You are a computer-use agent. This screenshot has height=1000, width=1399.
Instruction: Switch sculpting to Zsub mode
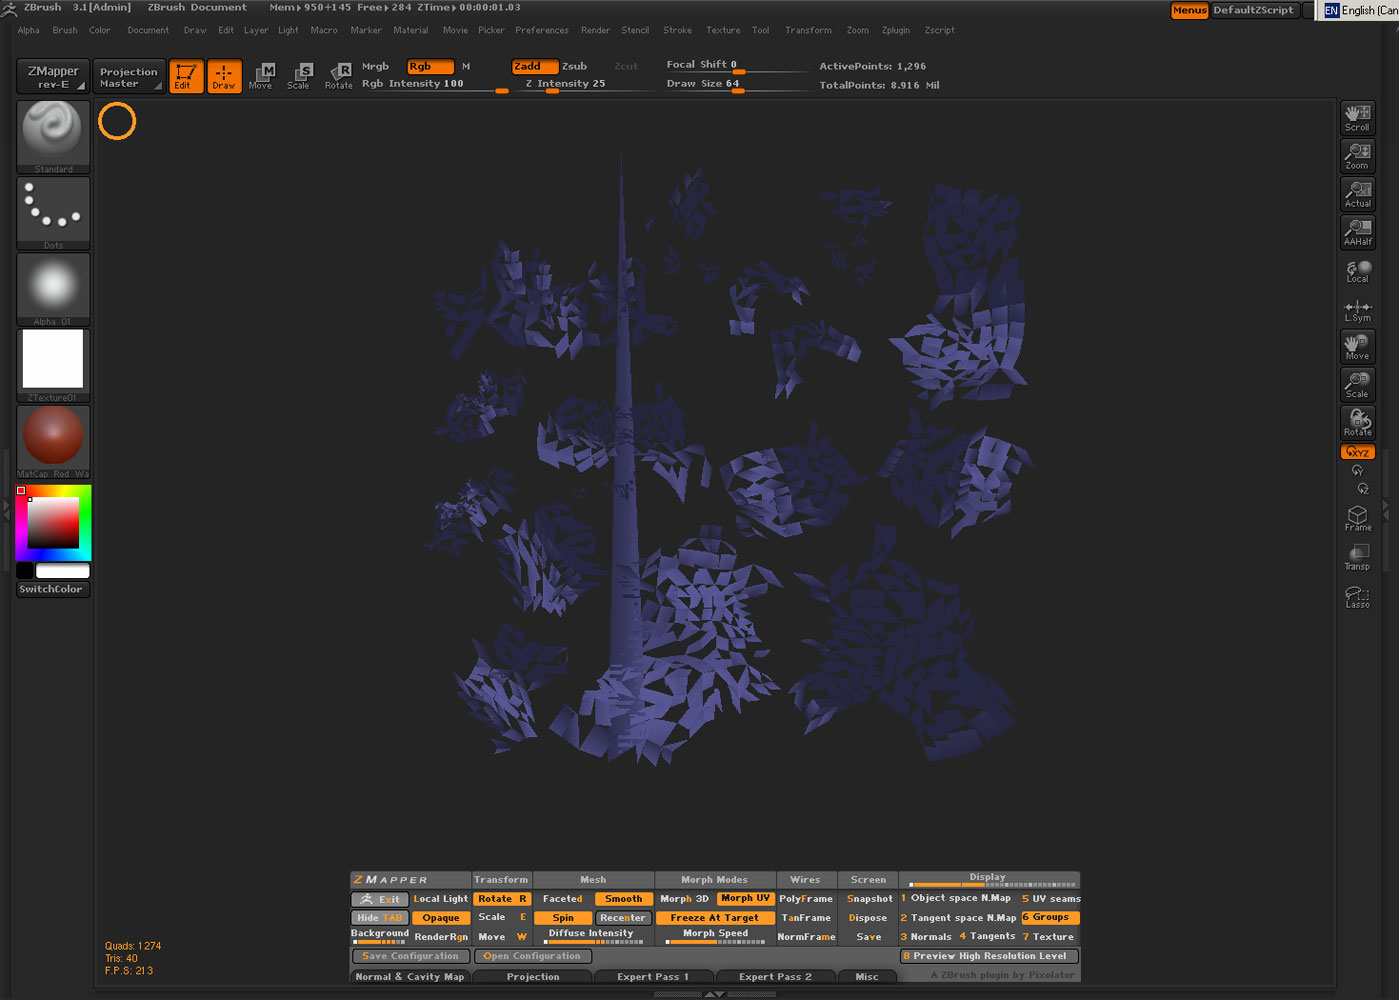pos(576,66)
